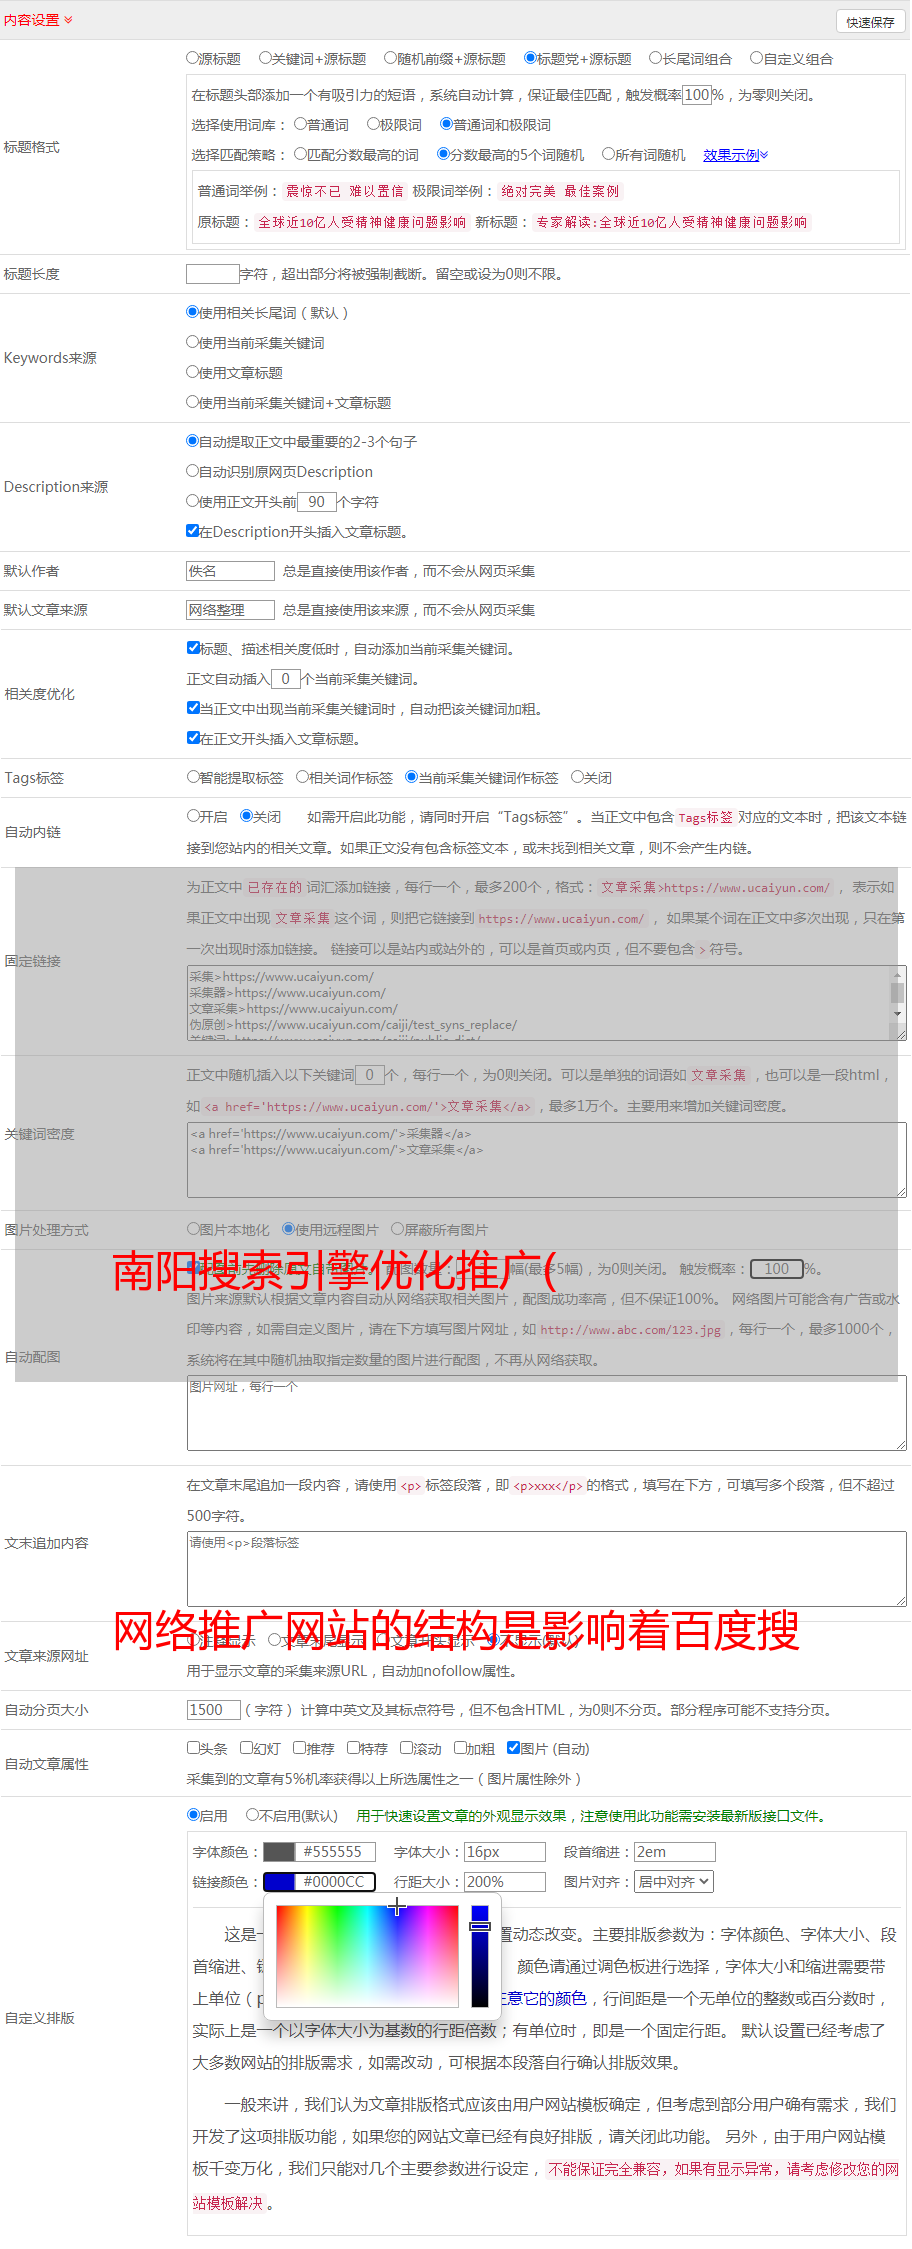Select 随机前缀+源标题 title format
This screenshot has height=2249, width=912.
(391, 58)
